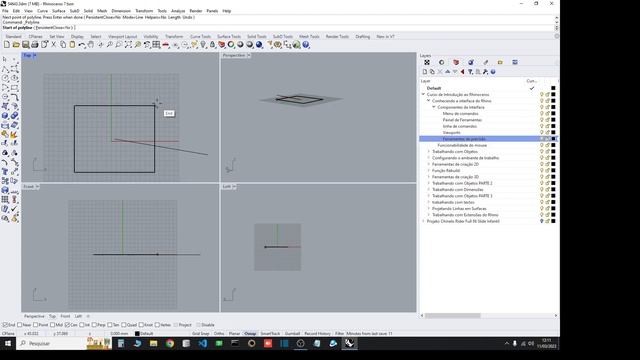Click the New Layer icon in Layers panel
The width and height of the screenshot is (640, 360).
[x=424, y=72]
